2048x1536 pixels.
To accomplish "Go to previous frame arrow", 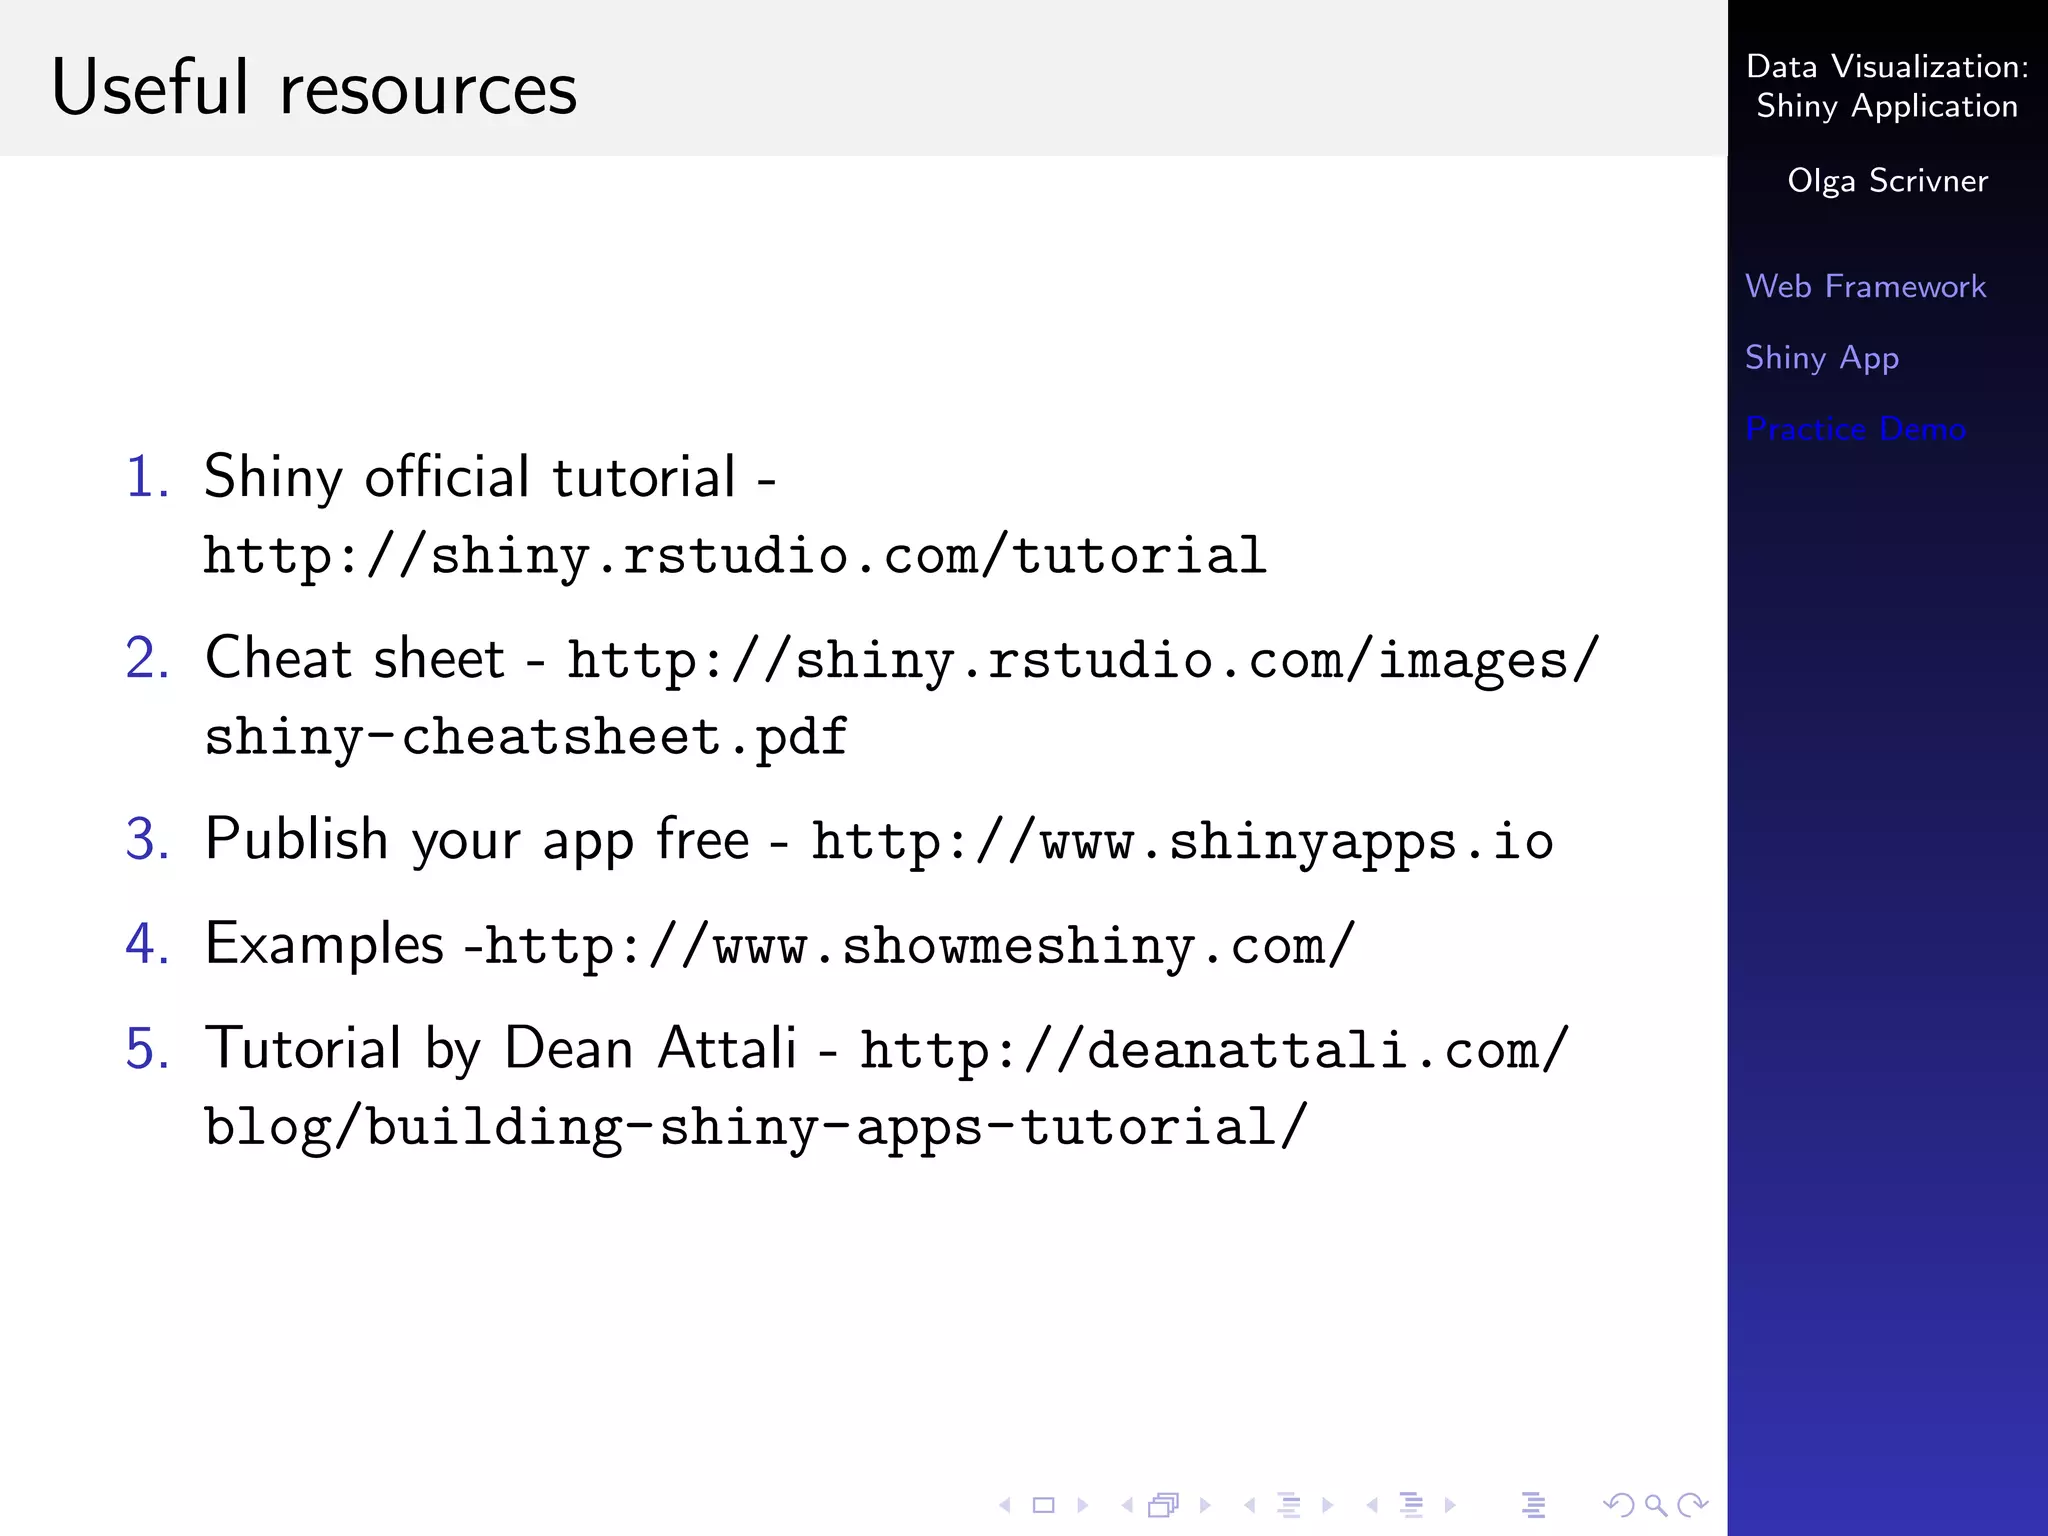I will pyautogui.click(x=1127, y=1505).
